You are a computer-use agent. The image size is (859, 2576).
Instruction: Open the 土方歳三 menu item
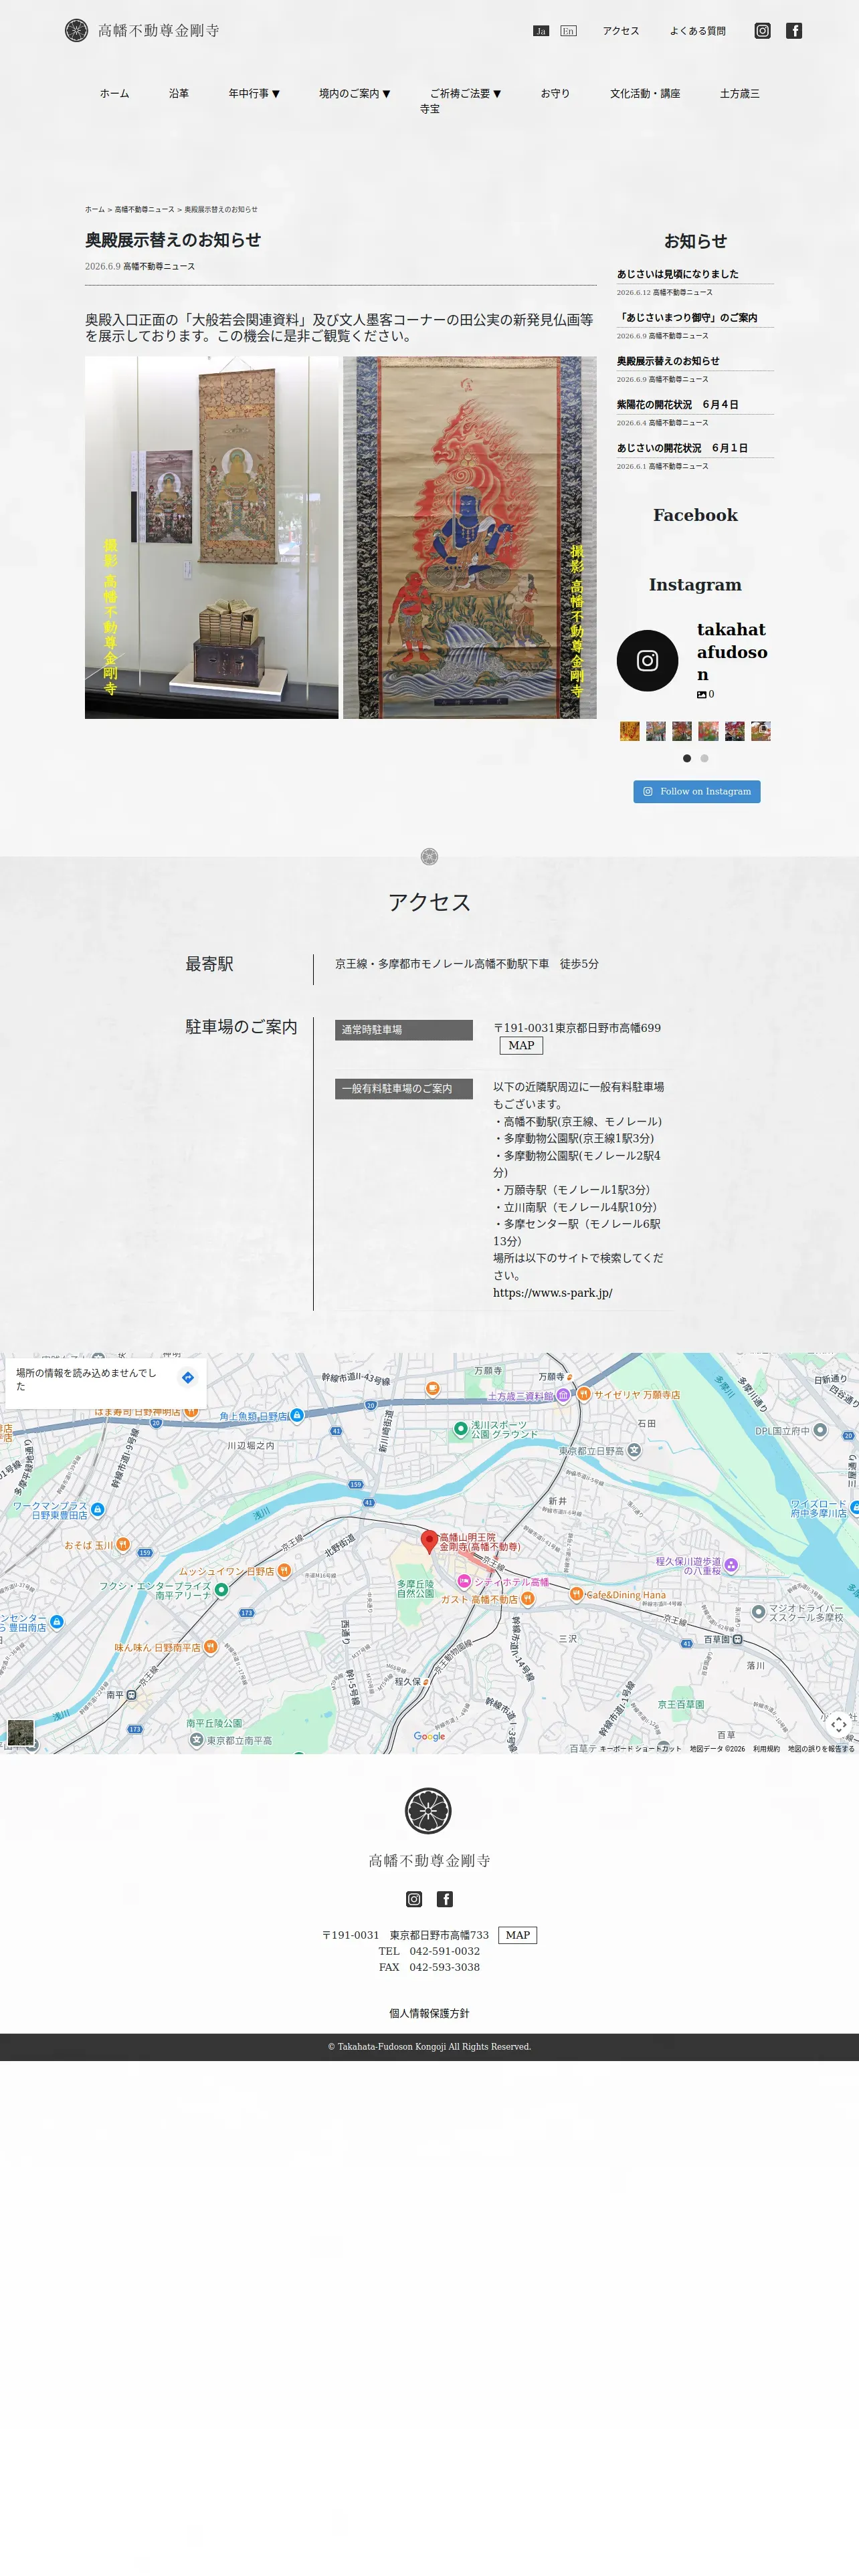[740, 93]
